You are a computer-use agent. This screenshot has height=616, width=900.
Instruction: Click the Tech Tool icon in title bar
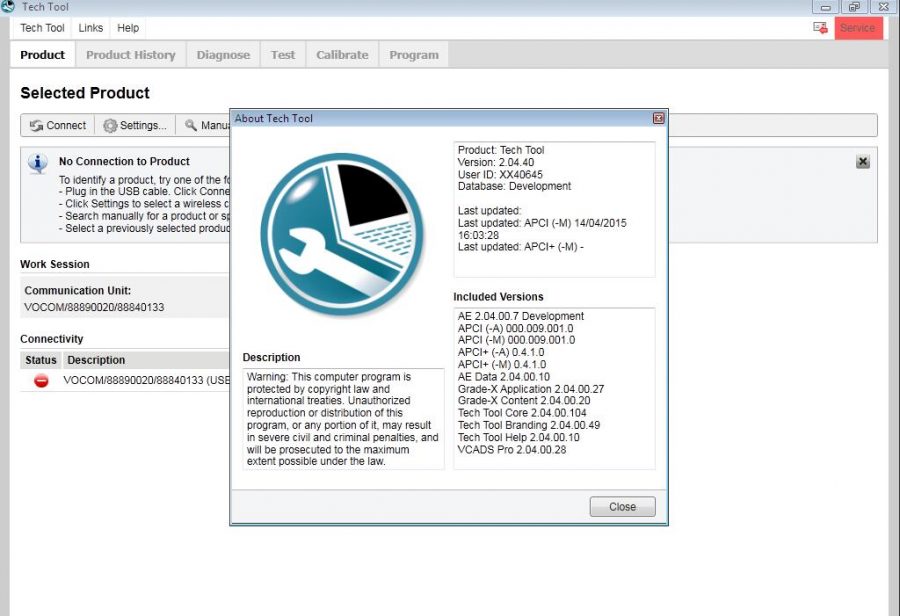(10, 6)
